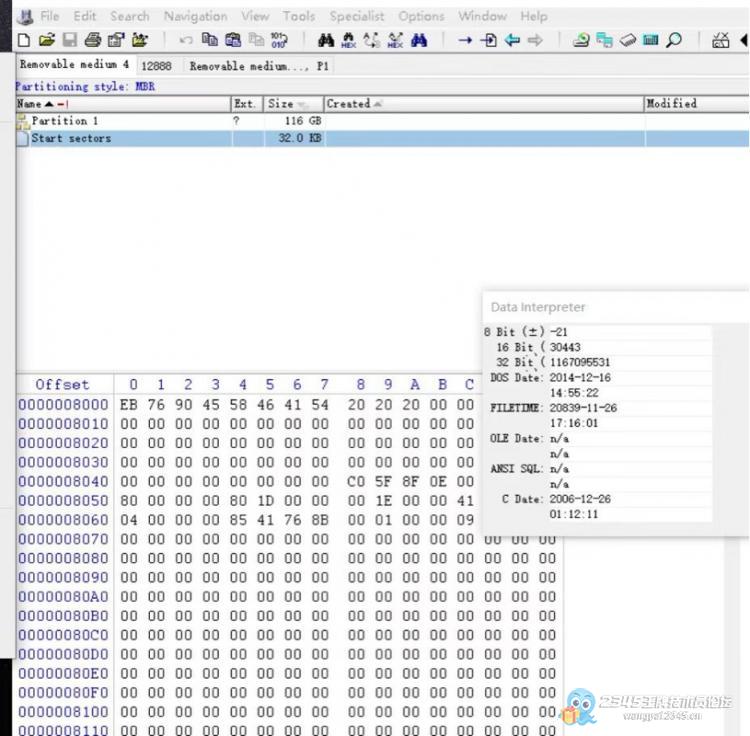Click the Find Text binoculars icon
750x736 pixels.
click(325, 40)
